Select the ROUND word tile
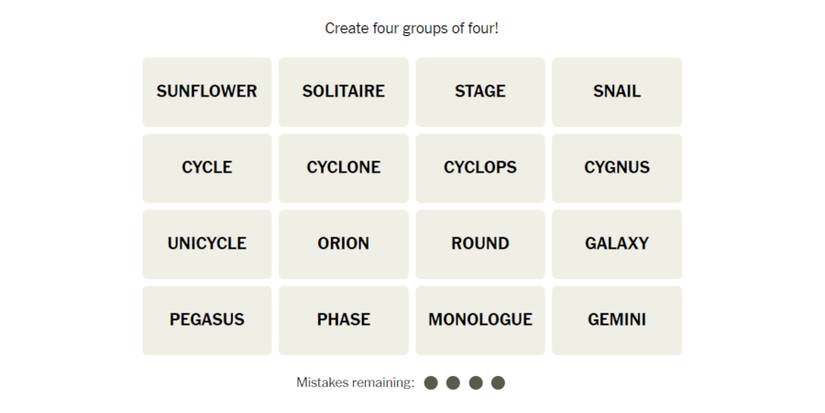This screenshot has height=413, width=825. 480,244
